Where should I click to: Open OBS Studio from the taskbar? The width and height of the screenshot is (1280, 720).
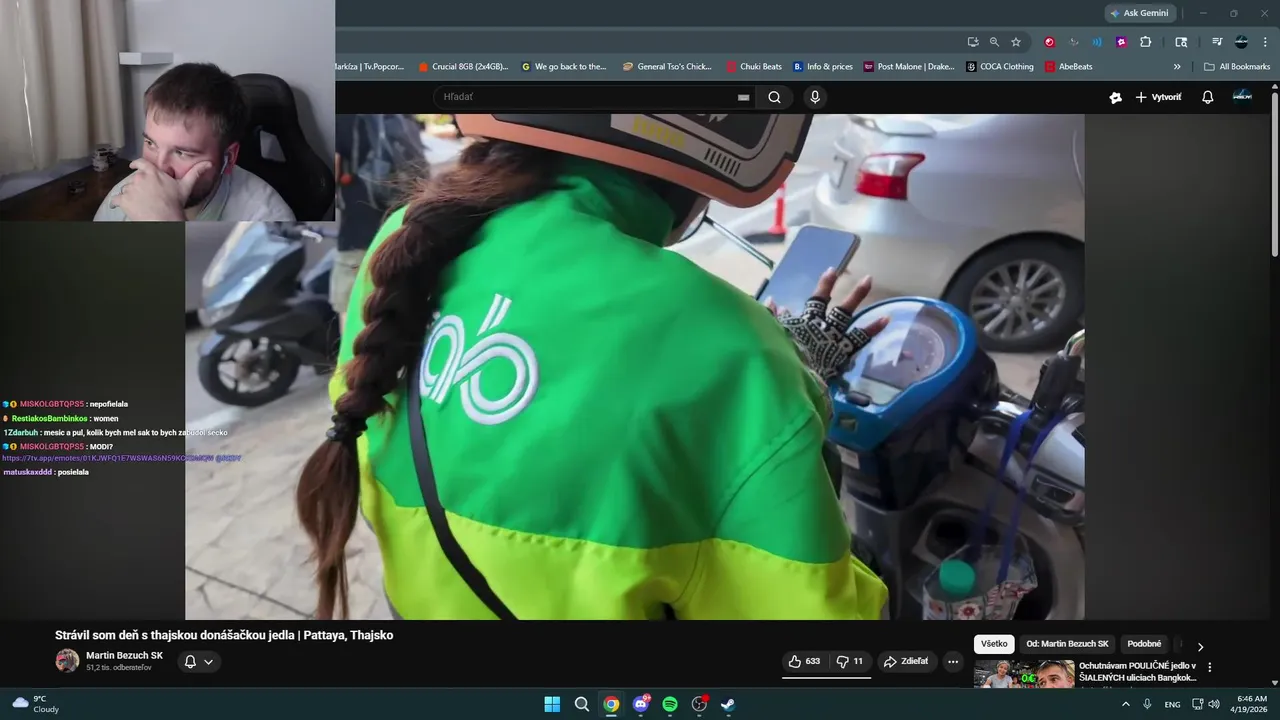(x=699, y=704)
